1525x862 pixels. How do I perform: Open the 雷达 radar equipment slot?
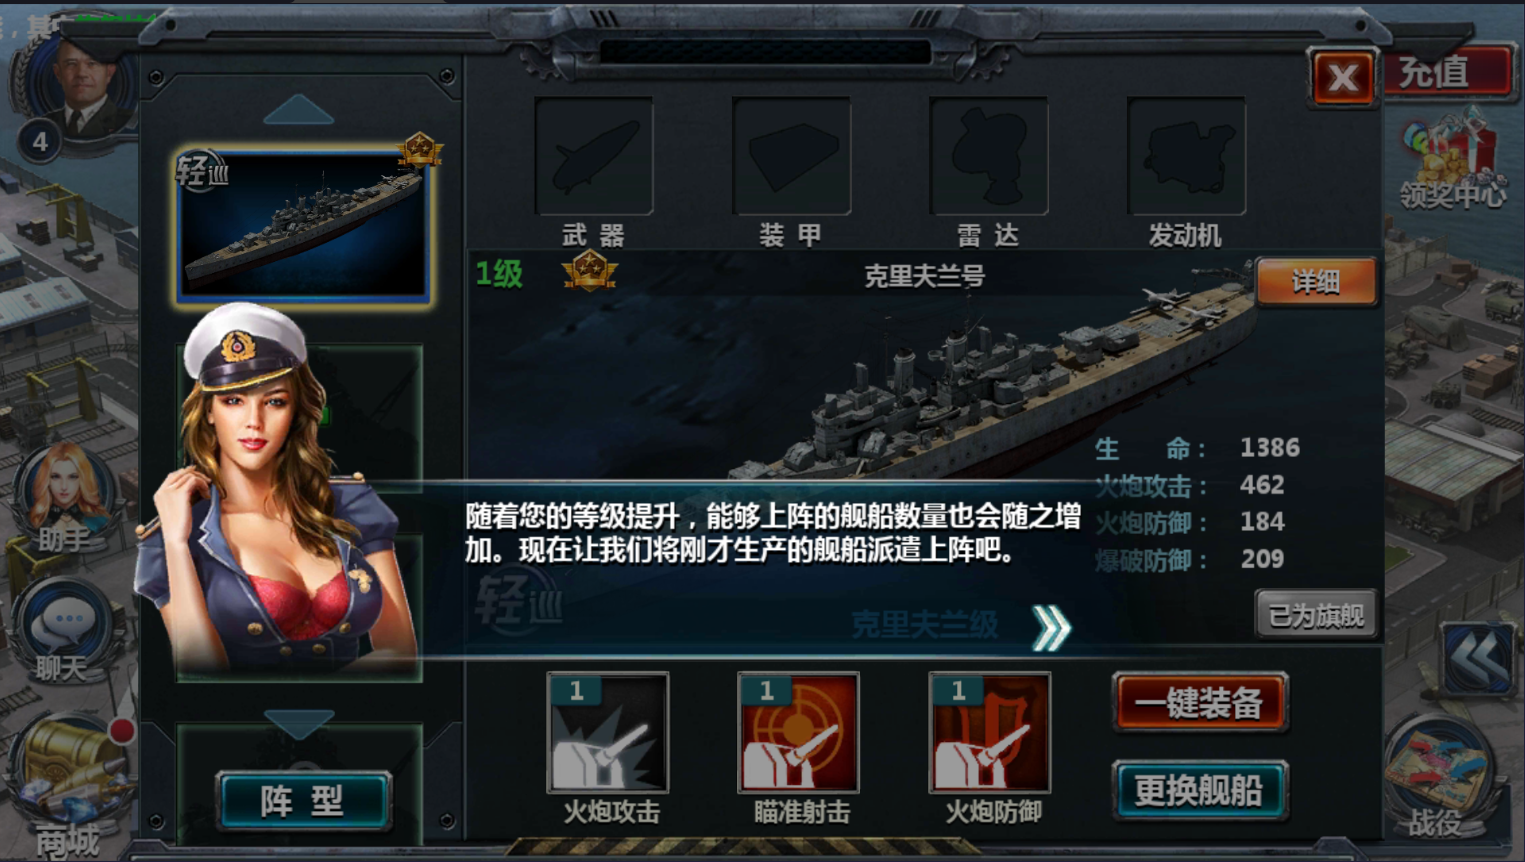989,156
